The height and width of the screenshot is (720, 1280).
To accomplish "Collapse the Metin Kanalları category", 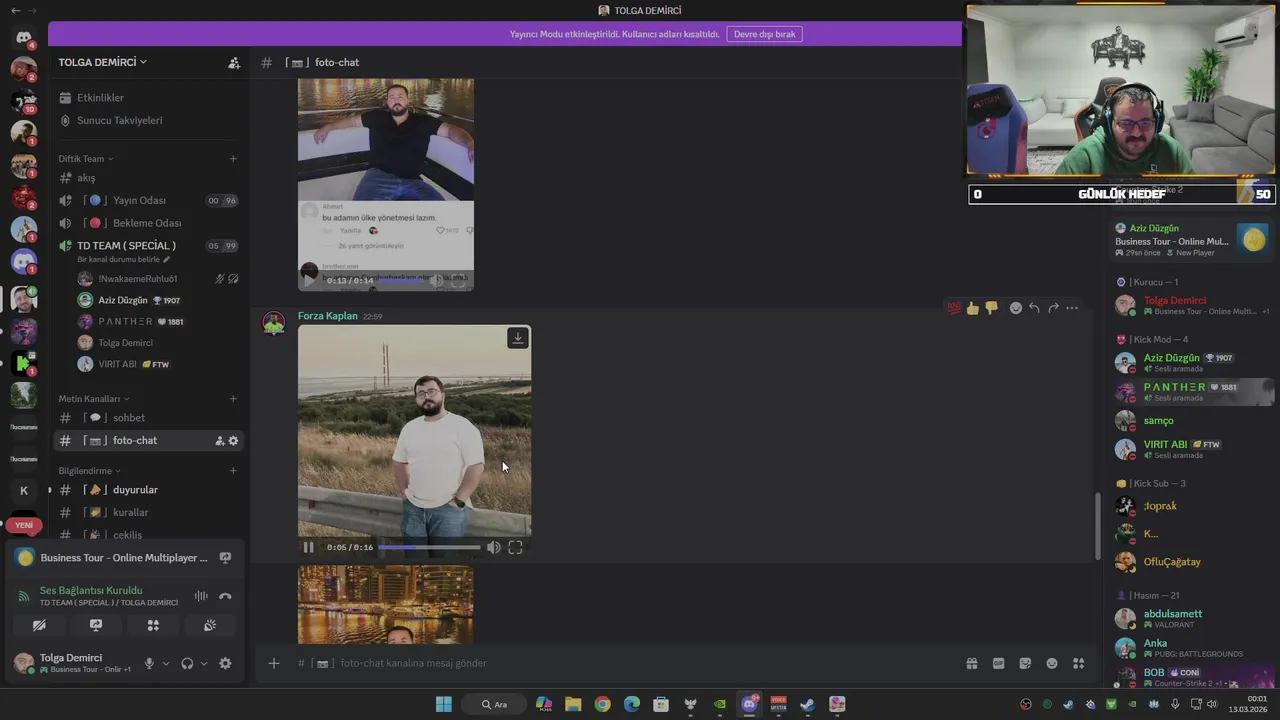I will click(94, 399).
